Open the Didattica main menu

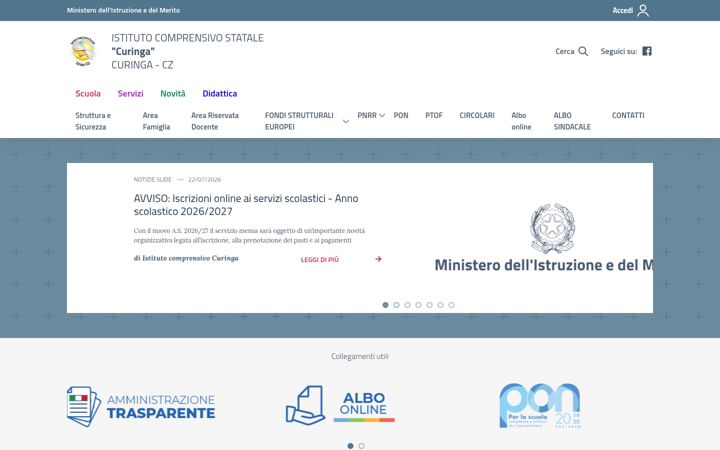219,94
